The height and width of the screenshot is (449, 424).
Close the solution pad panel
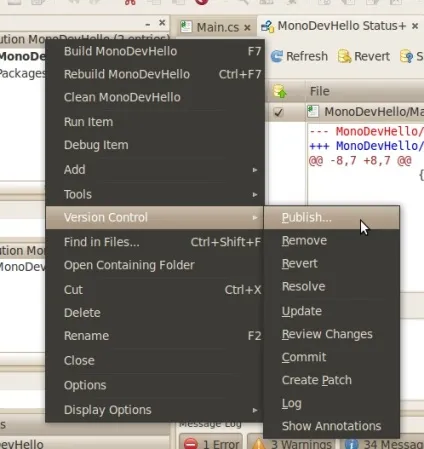pos(162,23)
